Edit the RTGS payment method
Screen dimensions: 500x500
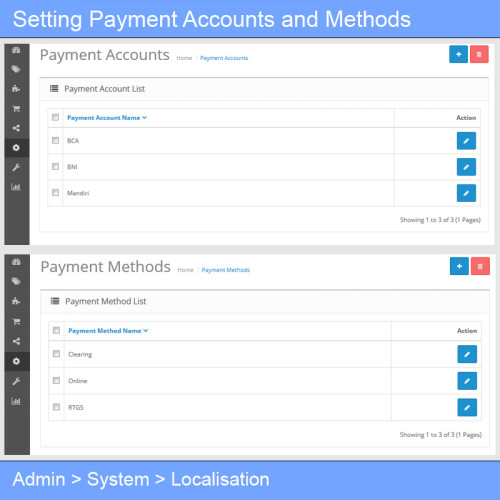pos(467,407)
